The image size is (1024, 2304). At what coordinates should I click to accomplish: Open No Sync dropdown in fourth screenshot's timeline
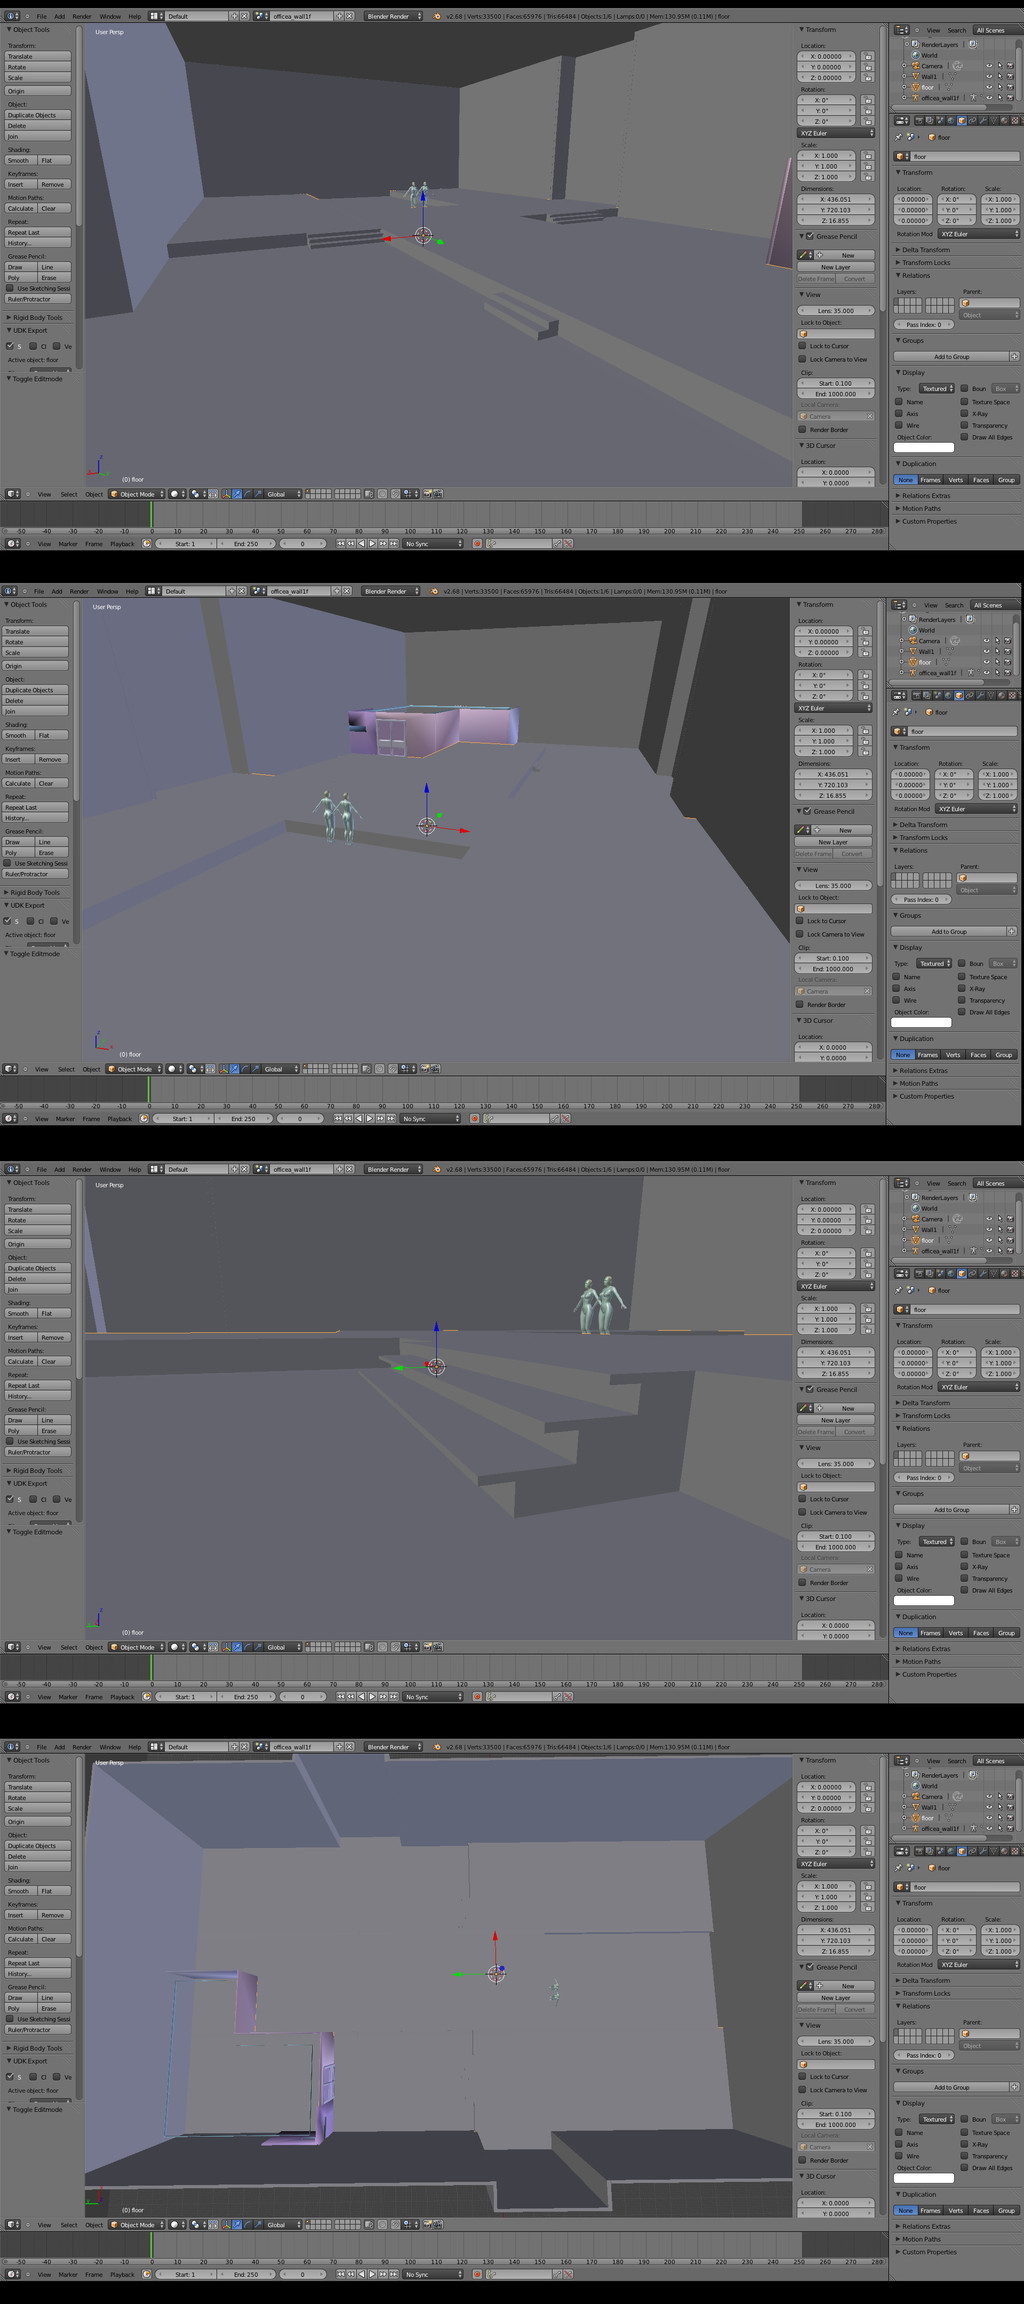(x=432, y=2275)
